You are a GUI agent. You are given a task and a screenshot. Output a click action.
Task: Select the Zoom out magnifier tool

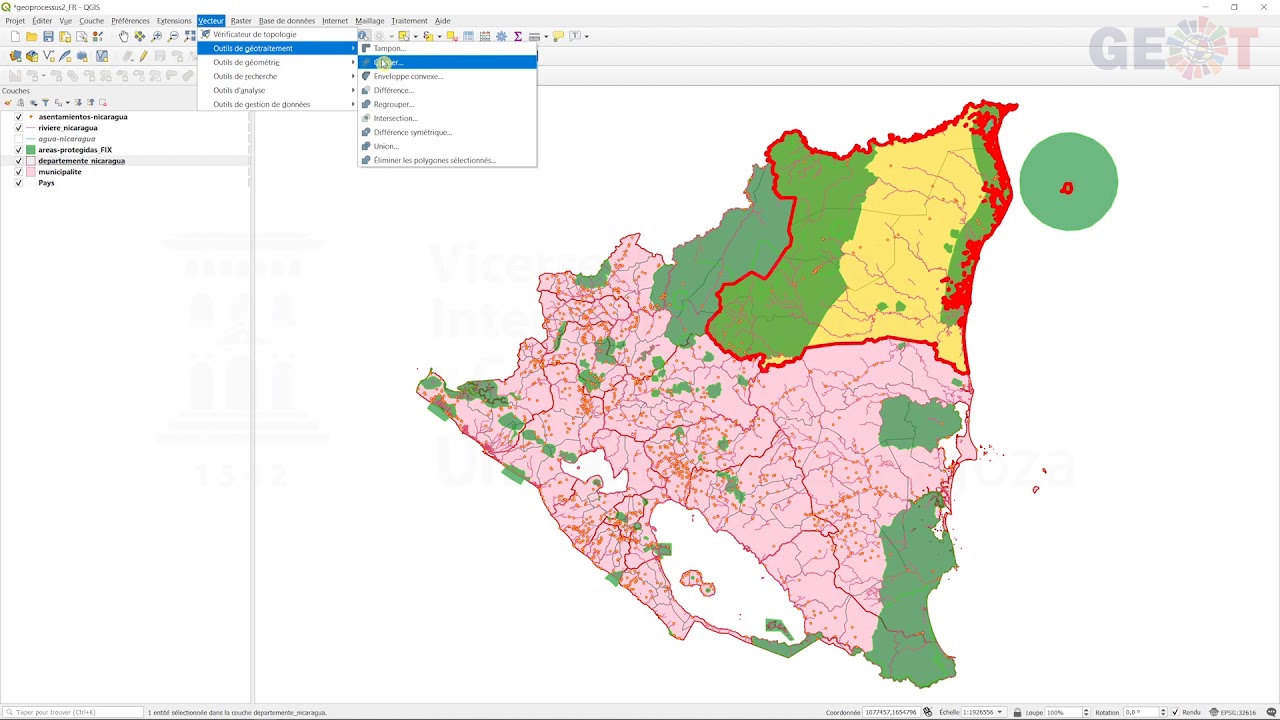pyautogui.click(x=173, y=36)
